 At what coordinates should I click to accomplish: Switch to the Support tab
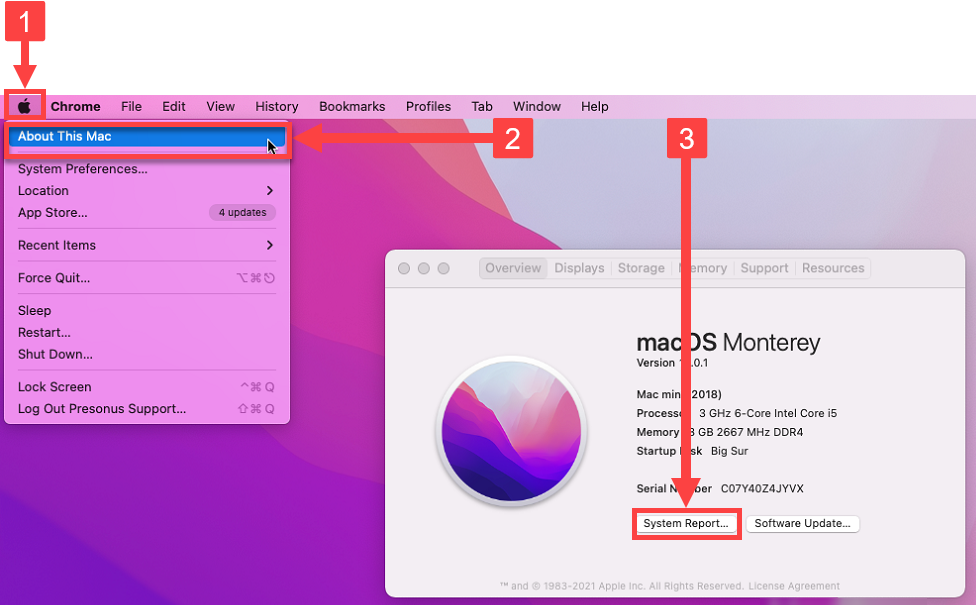point(764,268)
